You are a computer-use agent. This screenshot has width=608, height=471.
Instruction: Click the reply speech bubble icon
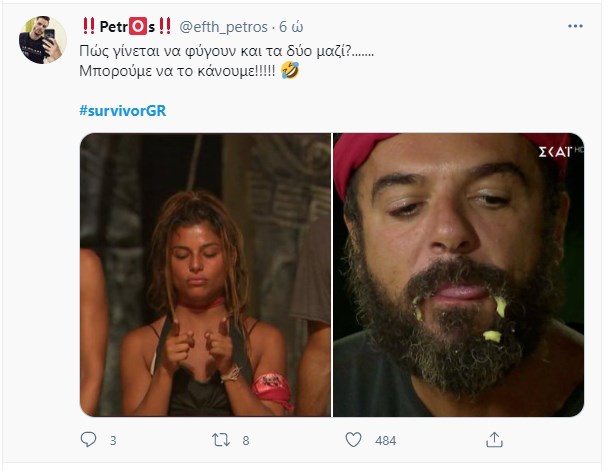click(88, 440)
